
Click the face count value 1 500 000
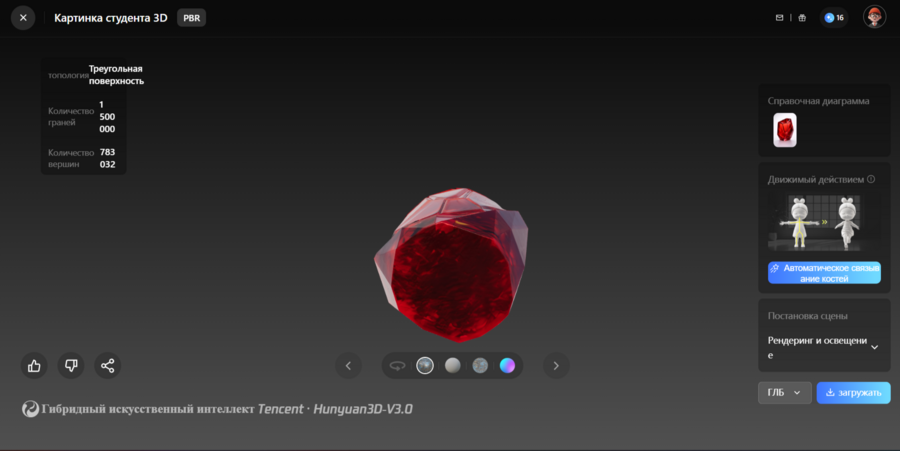107,116
